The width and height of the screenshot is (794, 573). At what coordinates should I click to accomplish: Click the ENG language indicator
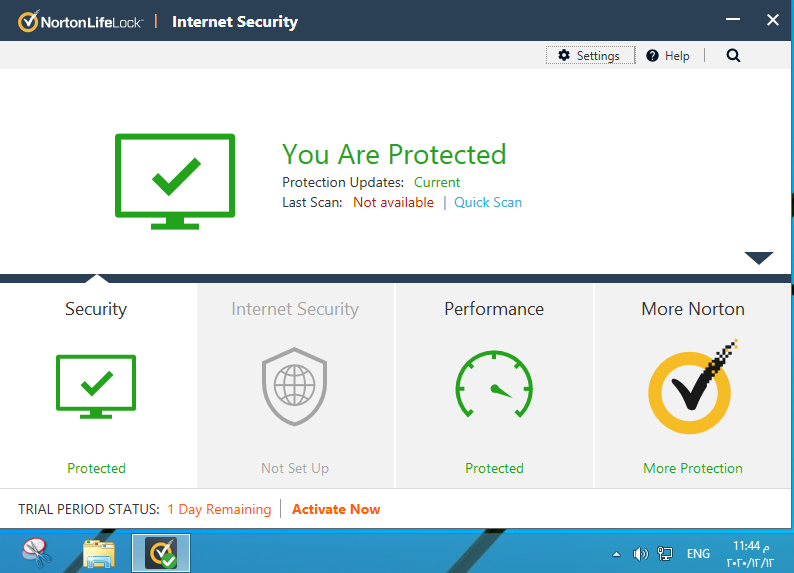tap(698, 554)
